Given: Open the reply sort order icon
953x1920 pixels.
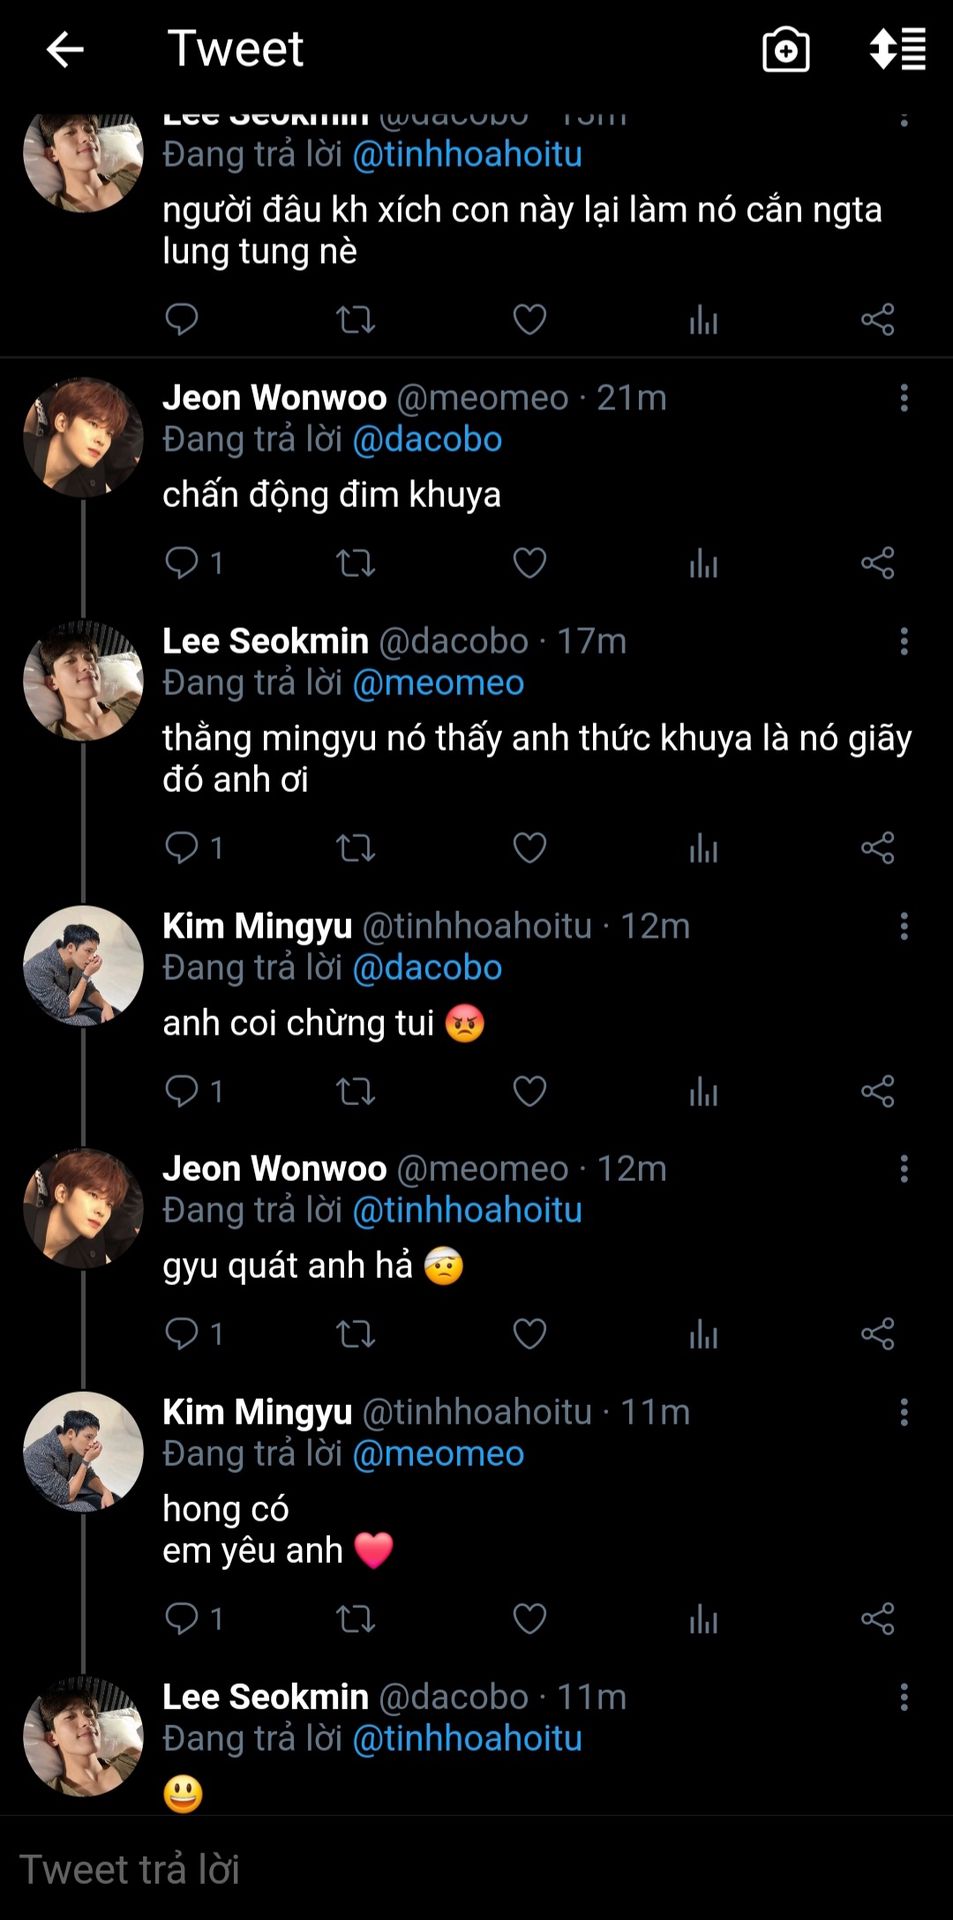Looking at the screenshot, I should tap(897, 49).
